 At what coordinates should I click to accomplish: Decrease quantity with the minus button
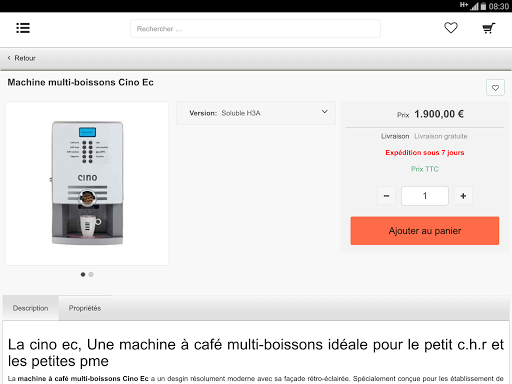tap(386, 196)
